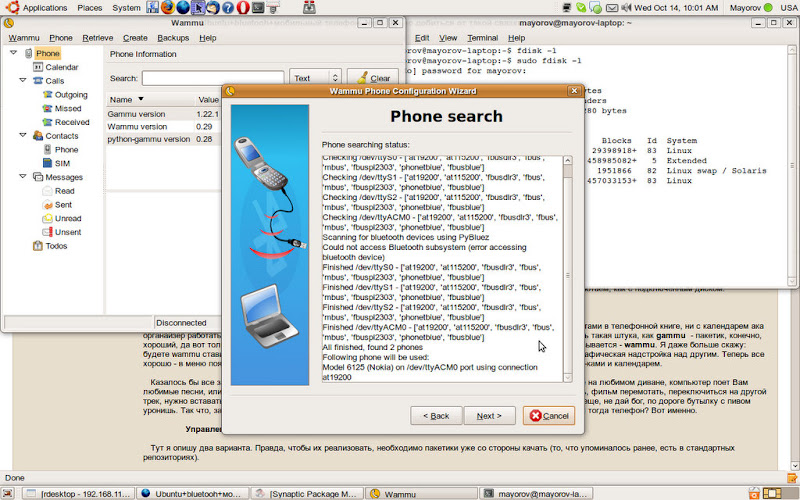Click the python-gammu version row
Screen dimensions: 800x500
(x=164, y=139)
